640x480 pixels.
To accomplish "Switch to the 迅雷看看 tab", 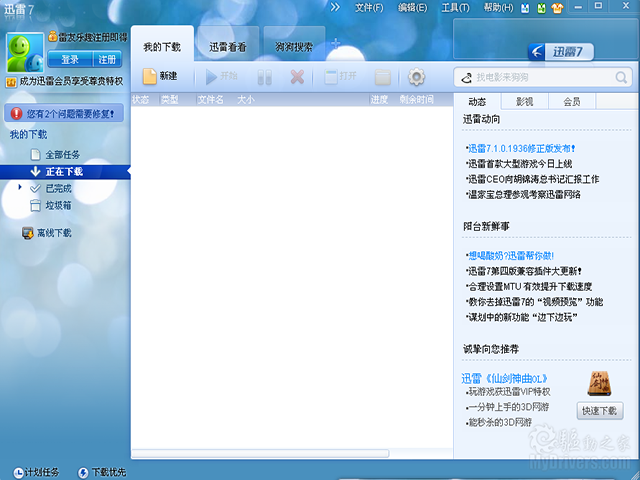I will [x=227, y=46].
